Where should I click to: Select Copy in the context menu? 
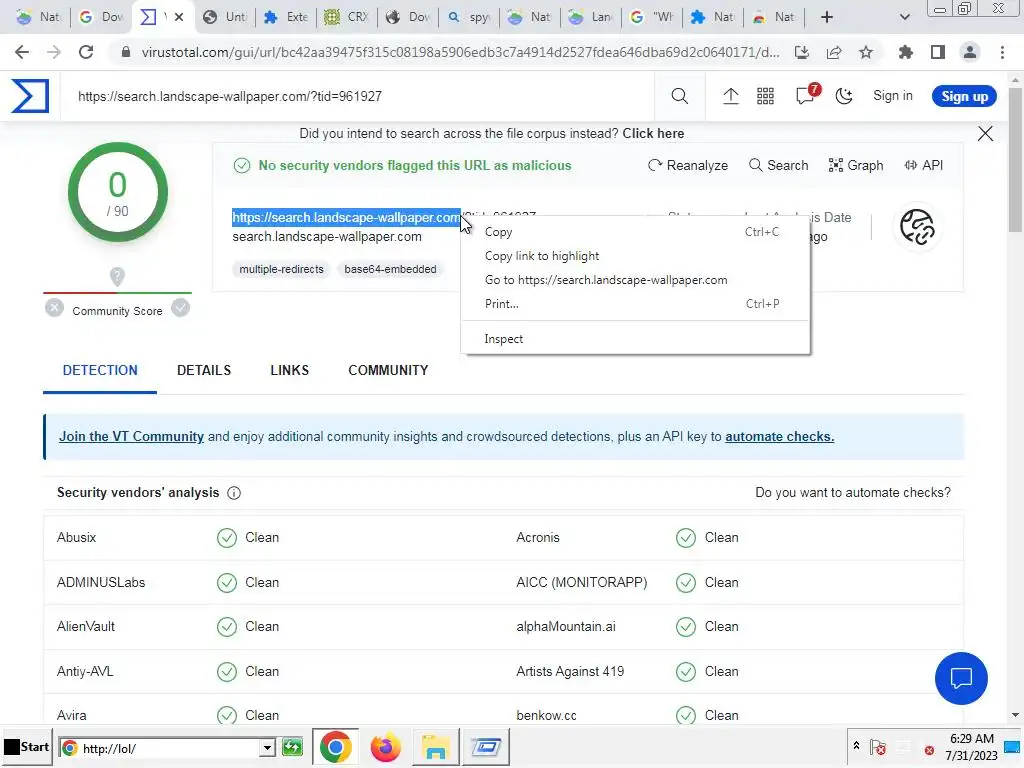635,232
